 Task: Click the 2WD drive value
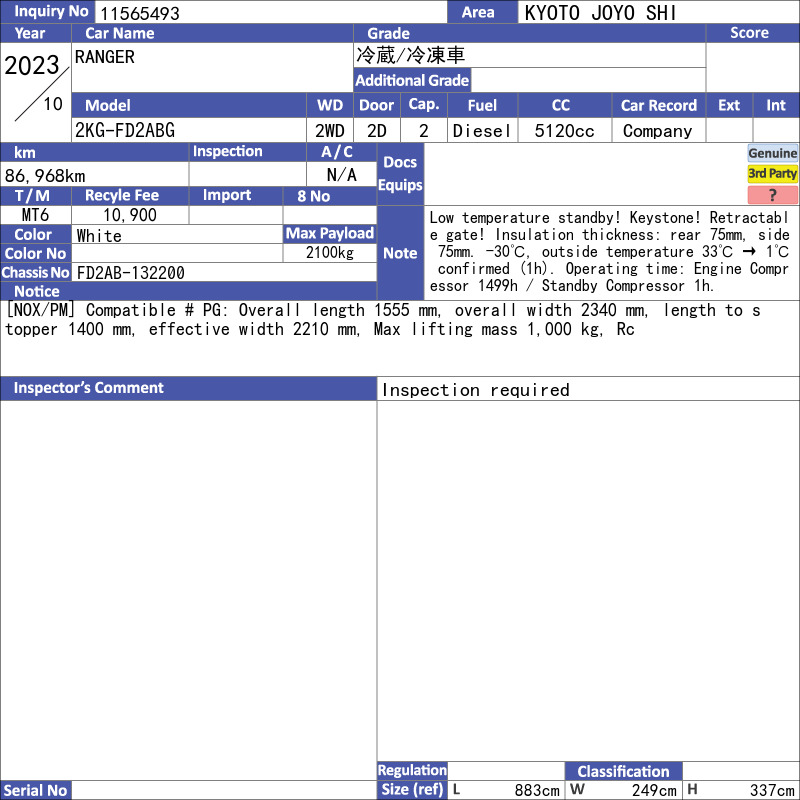click(330, 131)
